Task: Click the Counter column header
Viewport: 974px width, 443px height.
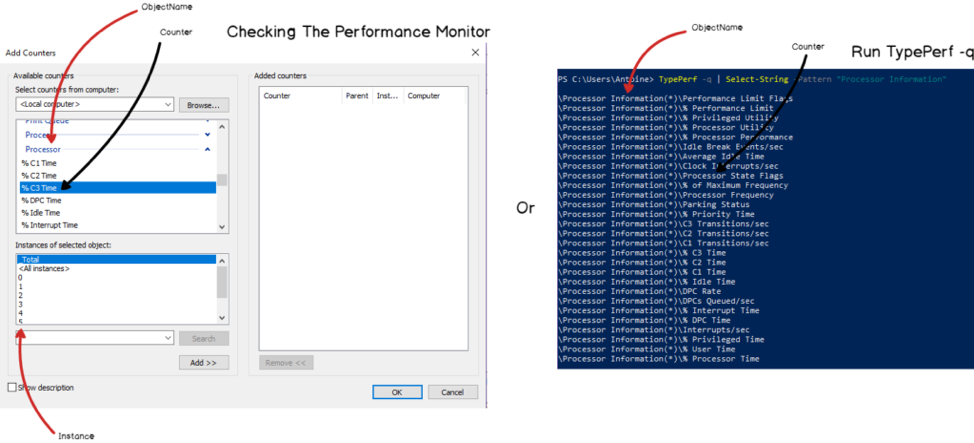Action: click(x=301, y=96)
